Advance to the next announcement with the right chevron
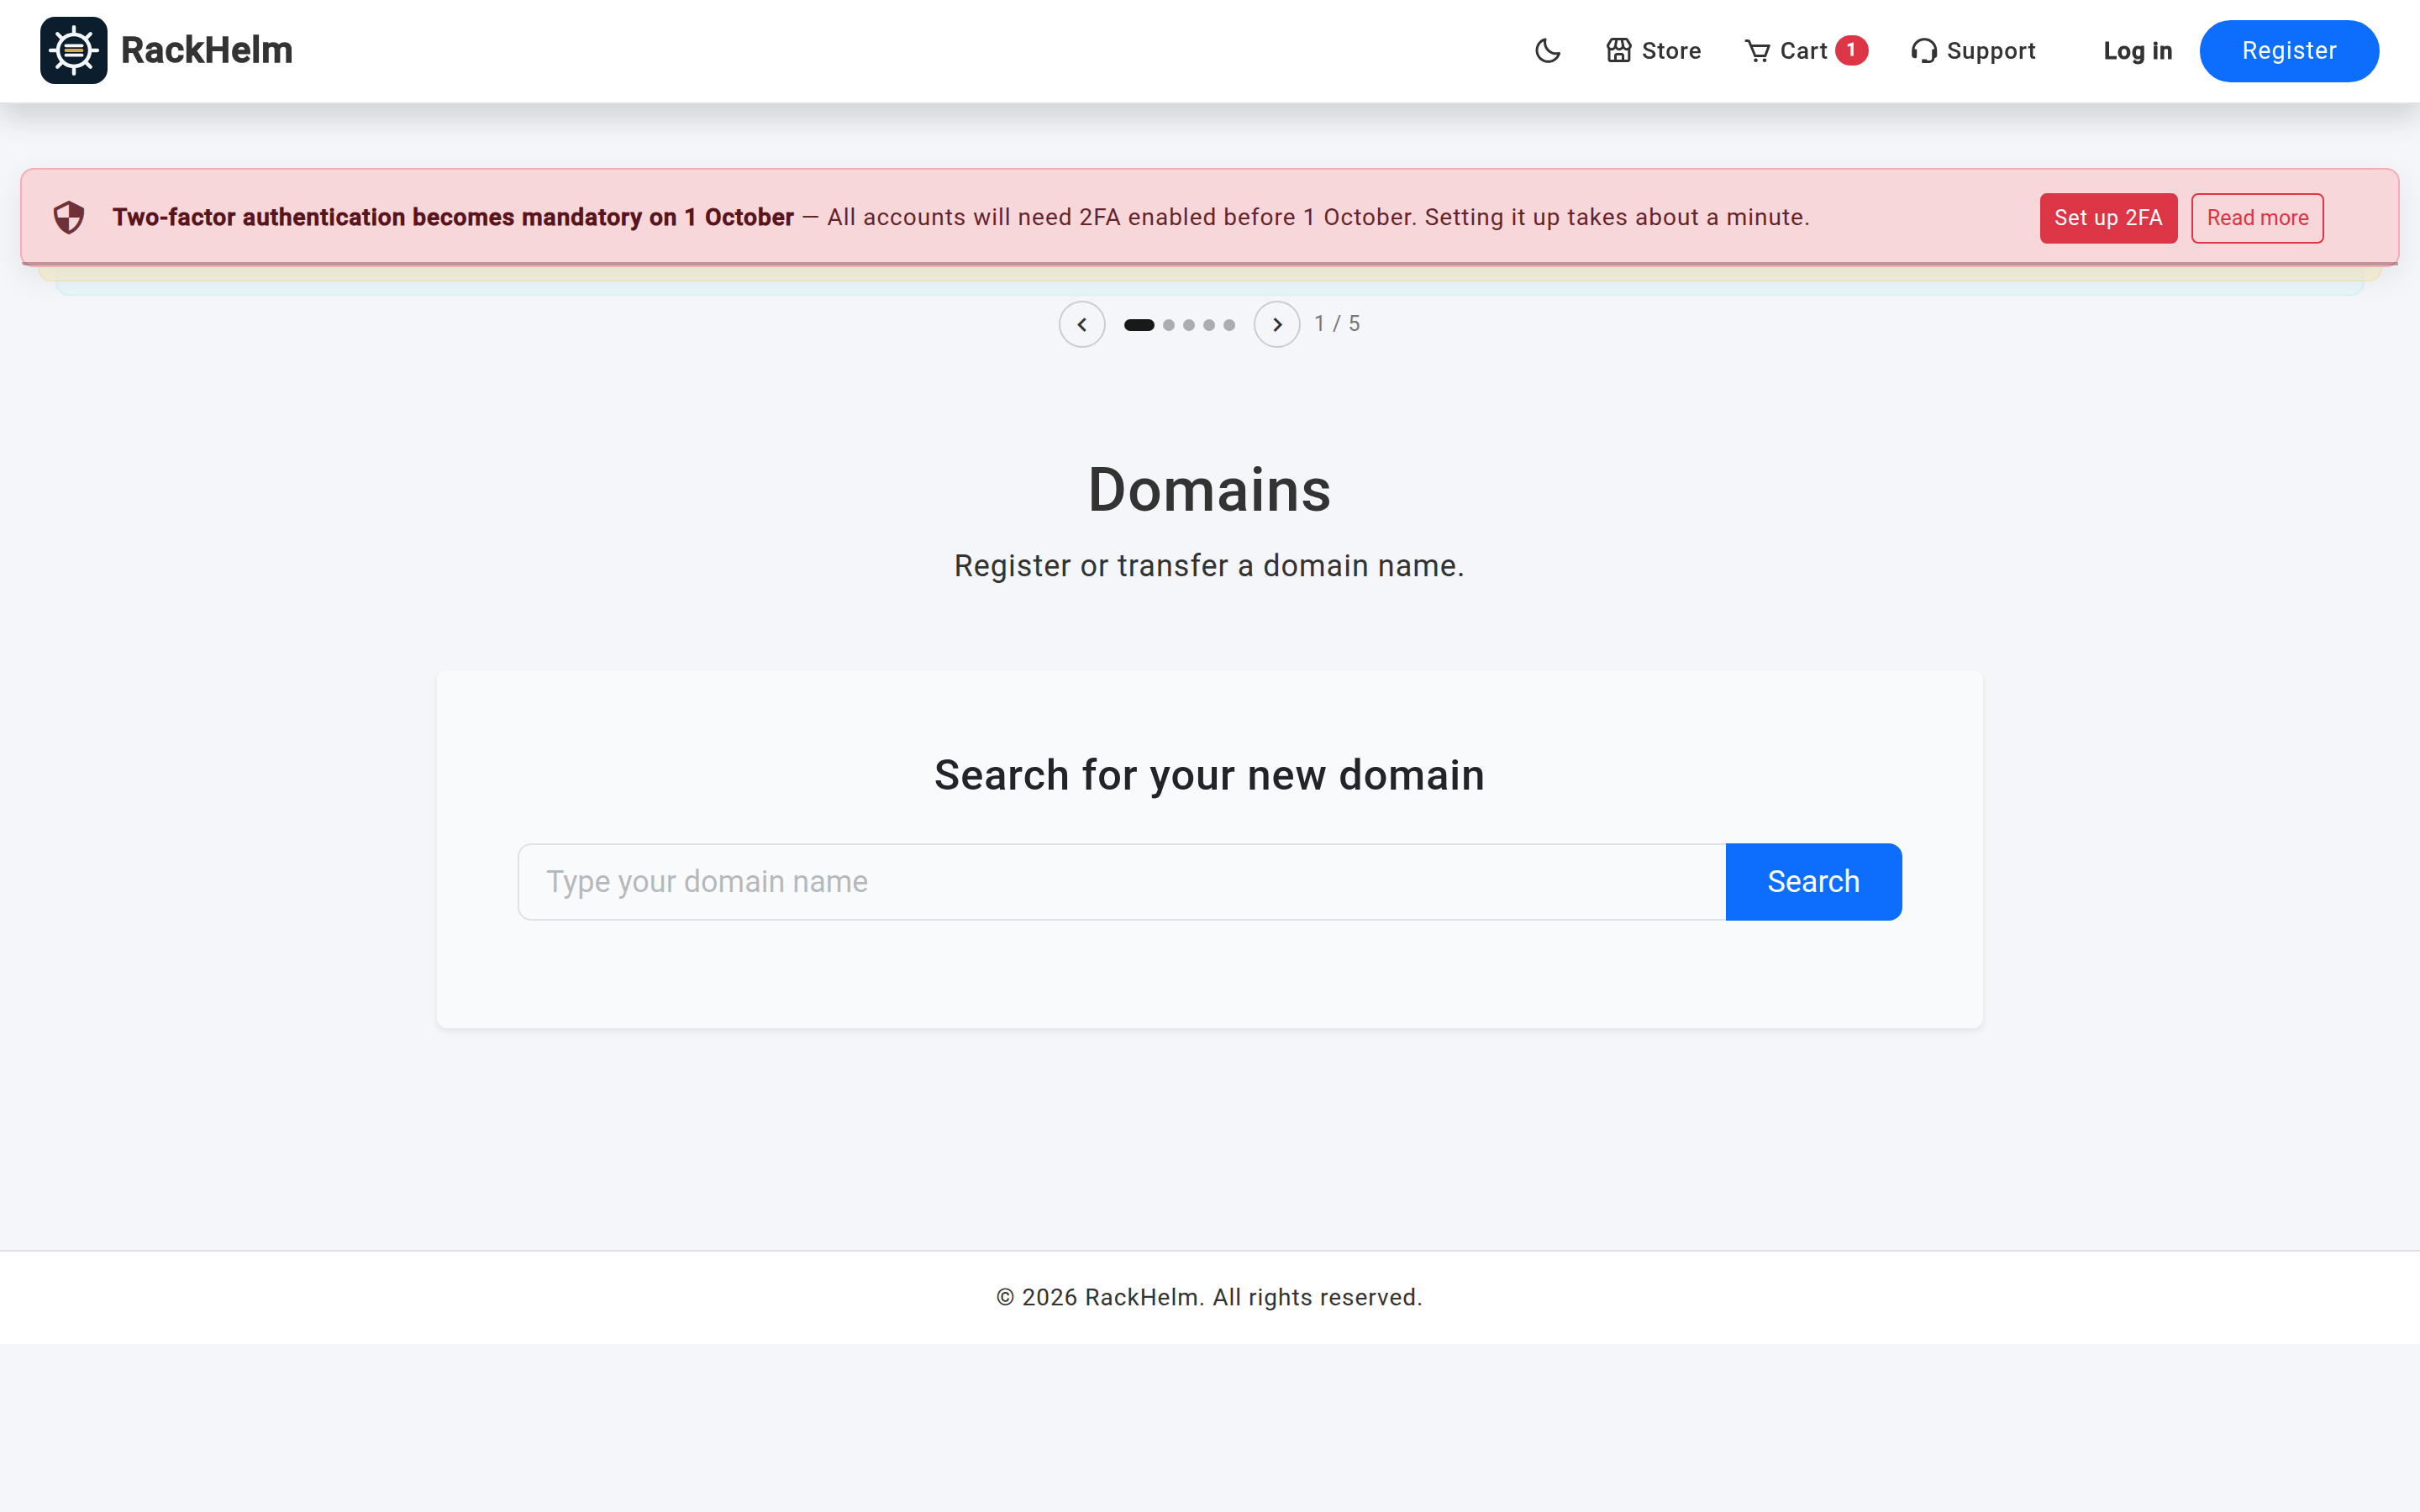This screenshot has width=2420, height=1512. [x=1276, y=324]
